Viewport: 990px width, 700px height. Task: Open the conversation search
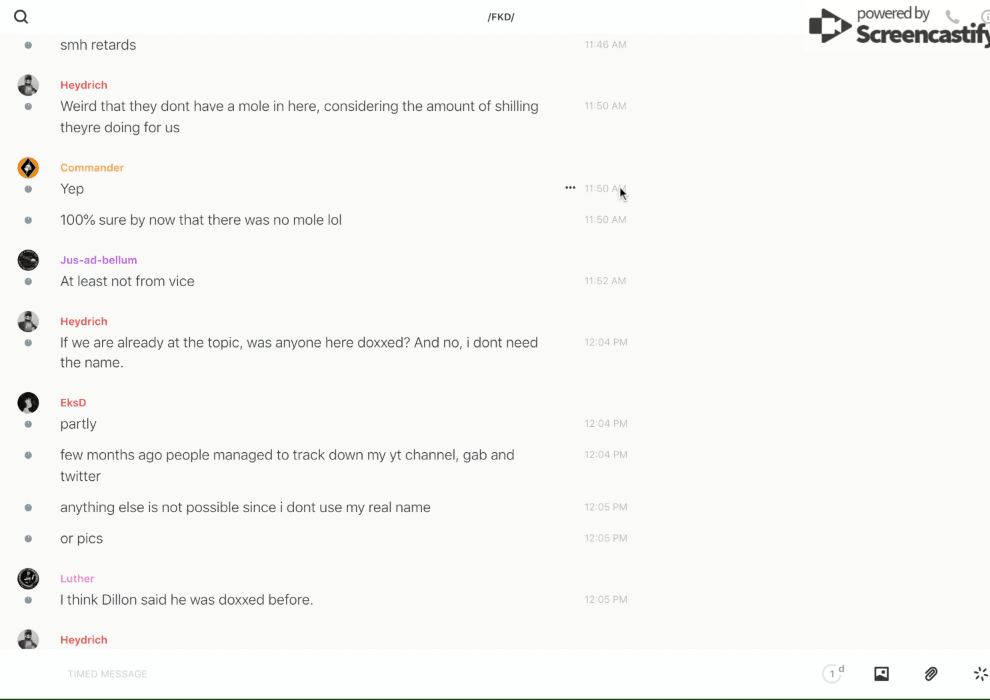click(21, 17)
